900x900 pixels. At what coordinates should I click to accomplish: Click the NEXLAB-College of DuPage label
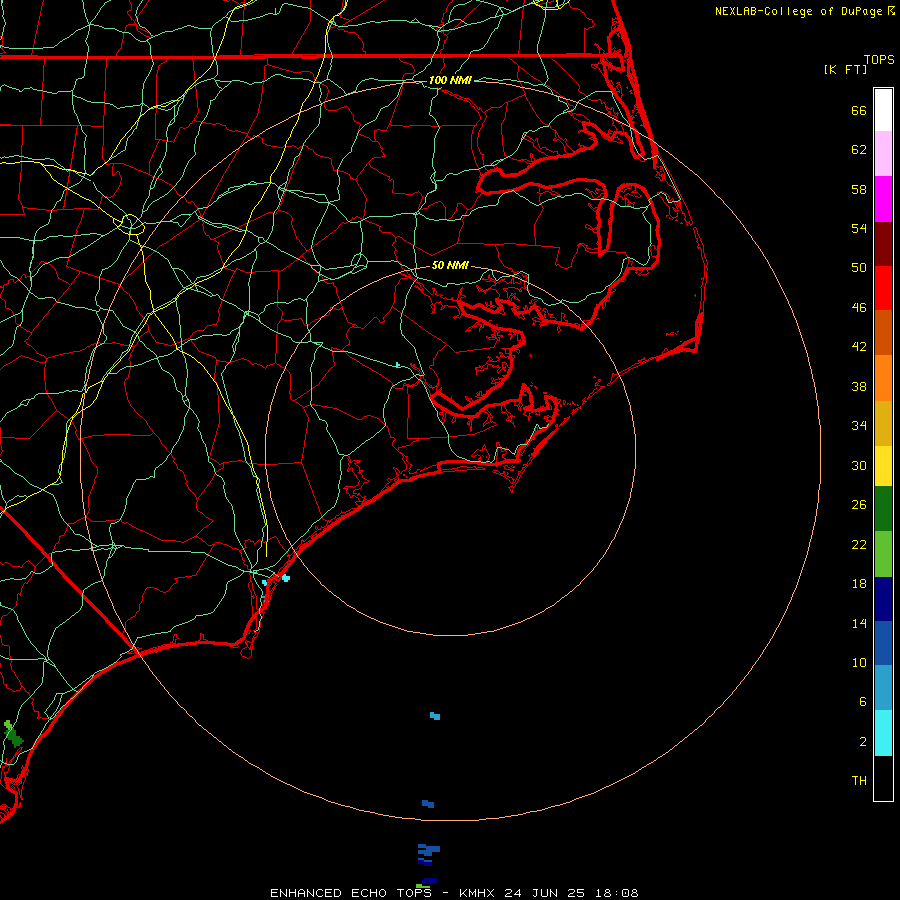coord(798,11)
